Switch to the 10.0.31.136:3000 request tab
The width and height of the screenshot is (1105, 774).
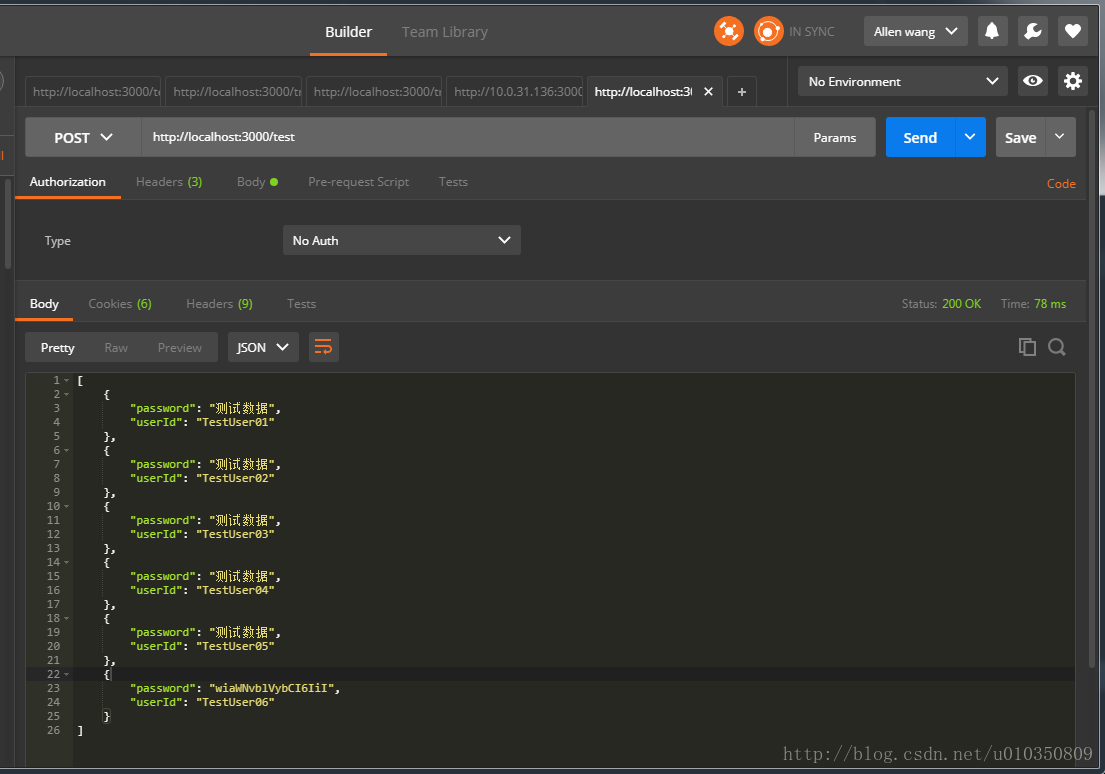pyautogui.click(x=514, y=92)
